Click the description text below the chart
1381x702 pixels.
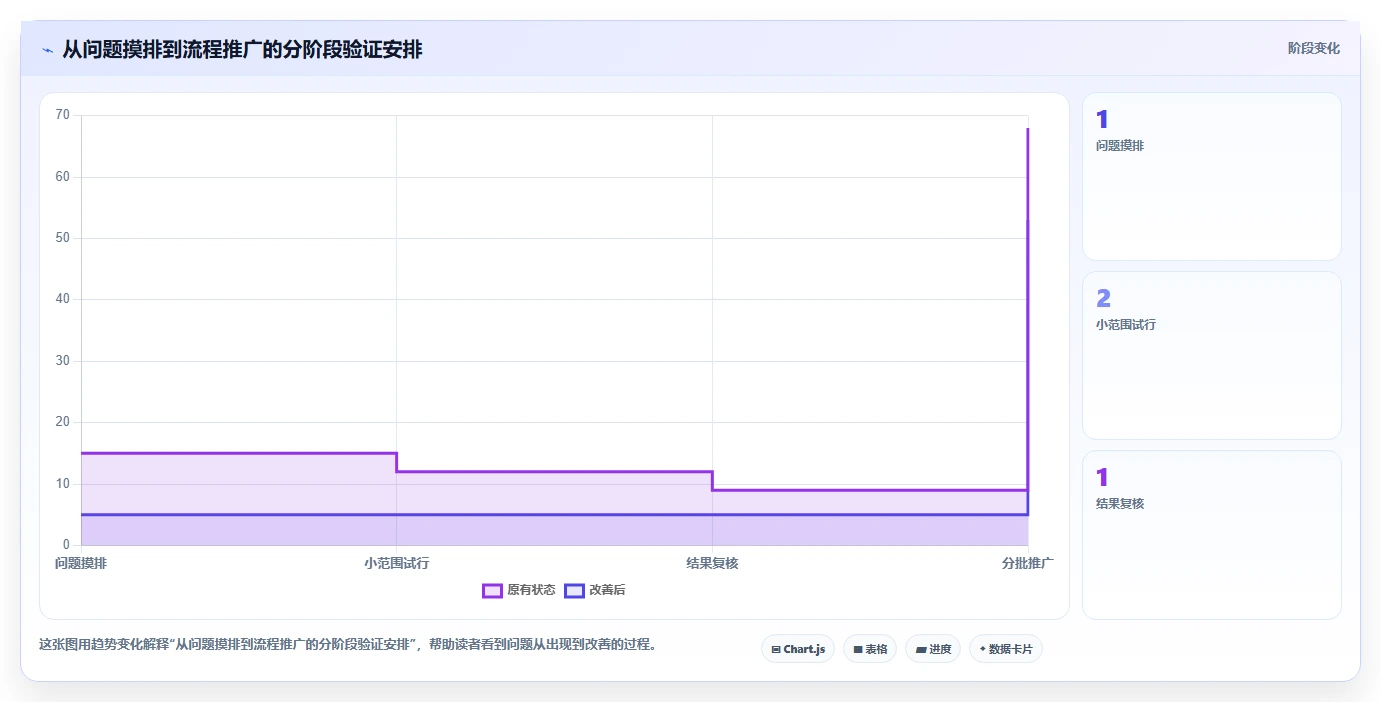pyautogui.click(x=349, y=644)
